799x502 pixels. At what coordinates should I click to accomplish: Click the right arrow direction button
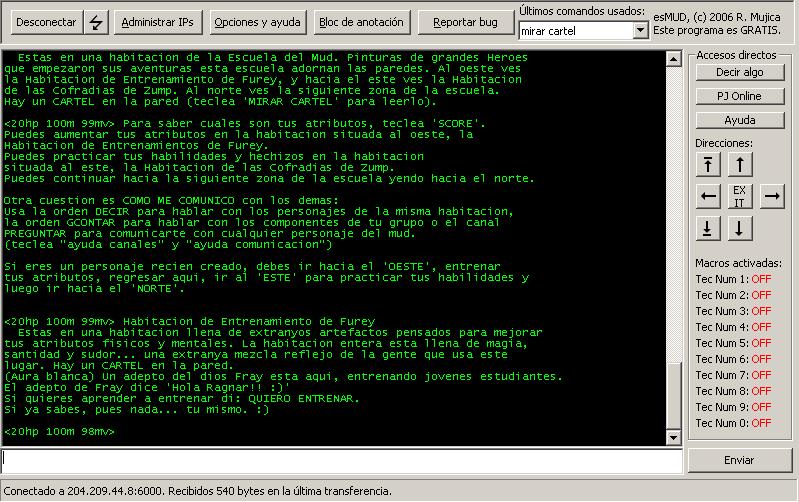772,196
